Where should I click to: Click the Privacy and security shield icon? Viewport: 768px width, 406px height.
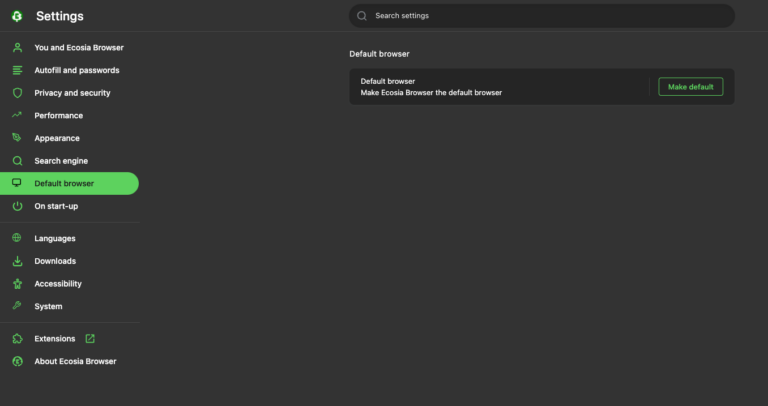[17, 93]
